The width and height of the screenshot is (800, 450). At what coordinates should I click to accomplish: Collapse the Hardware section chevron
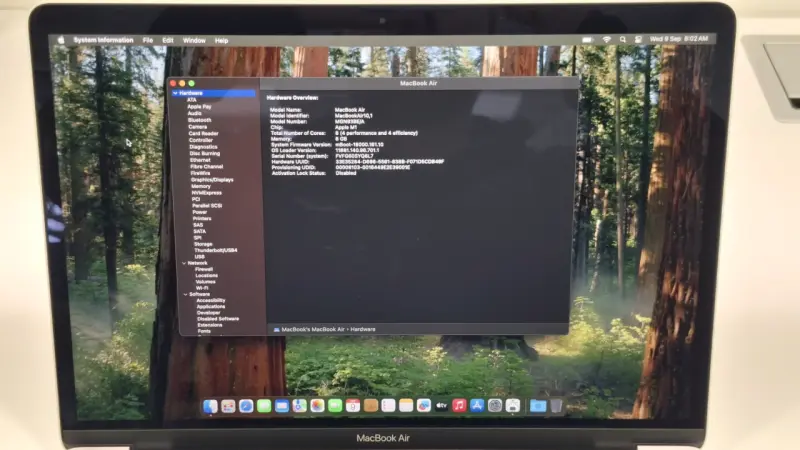tap(175, 93)
